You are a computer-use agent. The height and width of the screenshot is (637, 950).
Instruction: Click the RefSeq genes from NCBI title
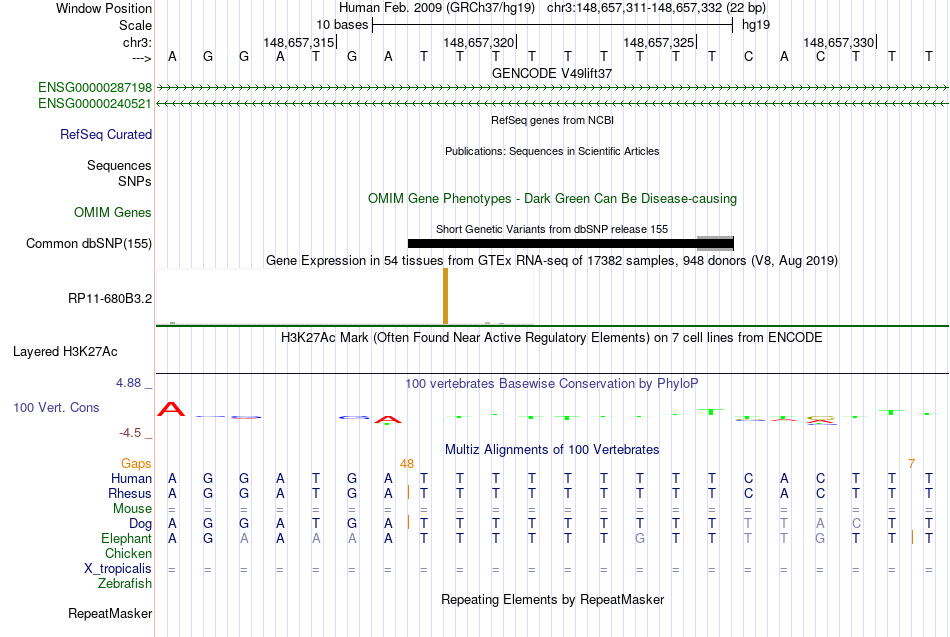(x=552, y=120)
